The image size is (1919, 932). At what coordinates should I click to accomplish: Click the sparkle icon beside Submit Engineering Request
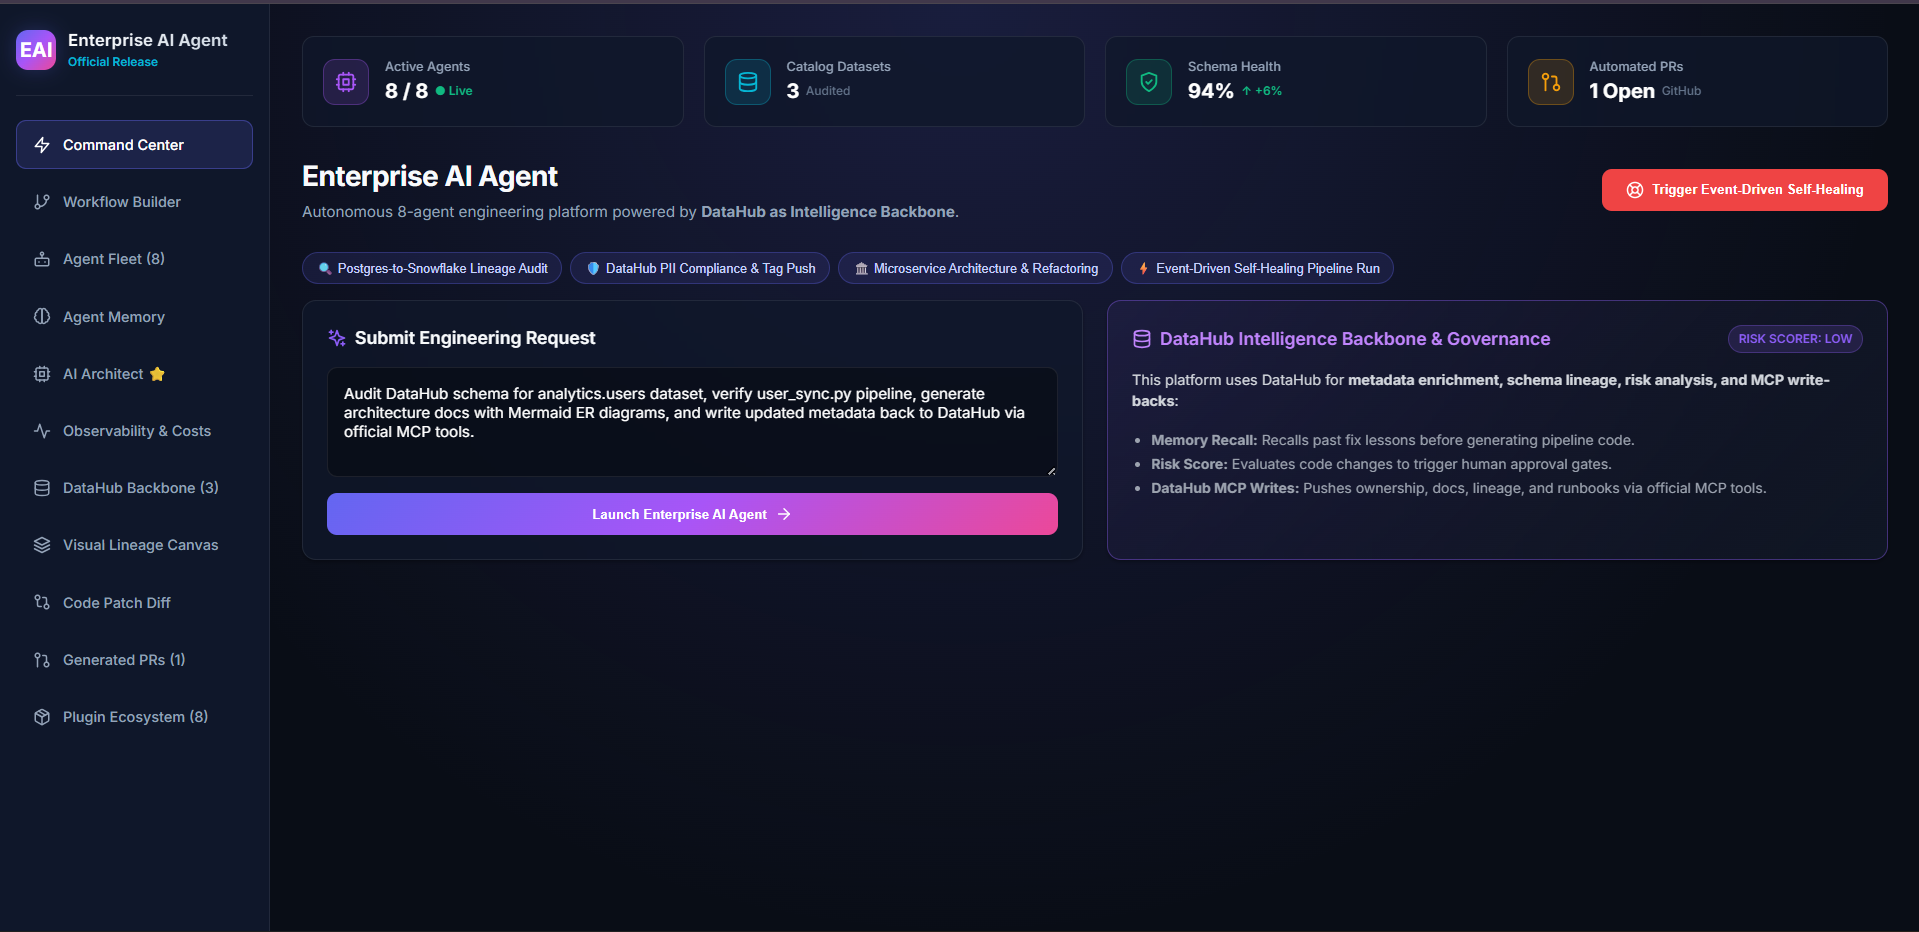pos(337,338)
